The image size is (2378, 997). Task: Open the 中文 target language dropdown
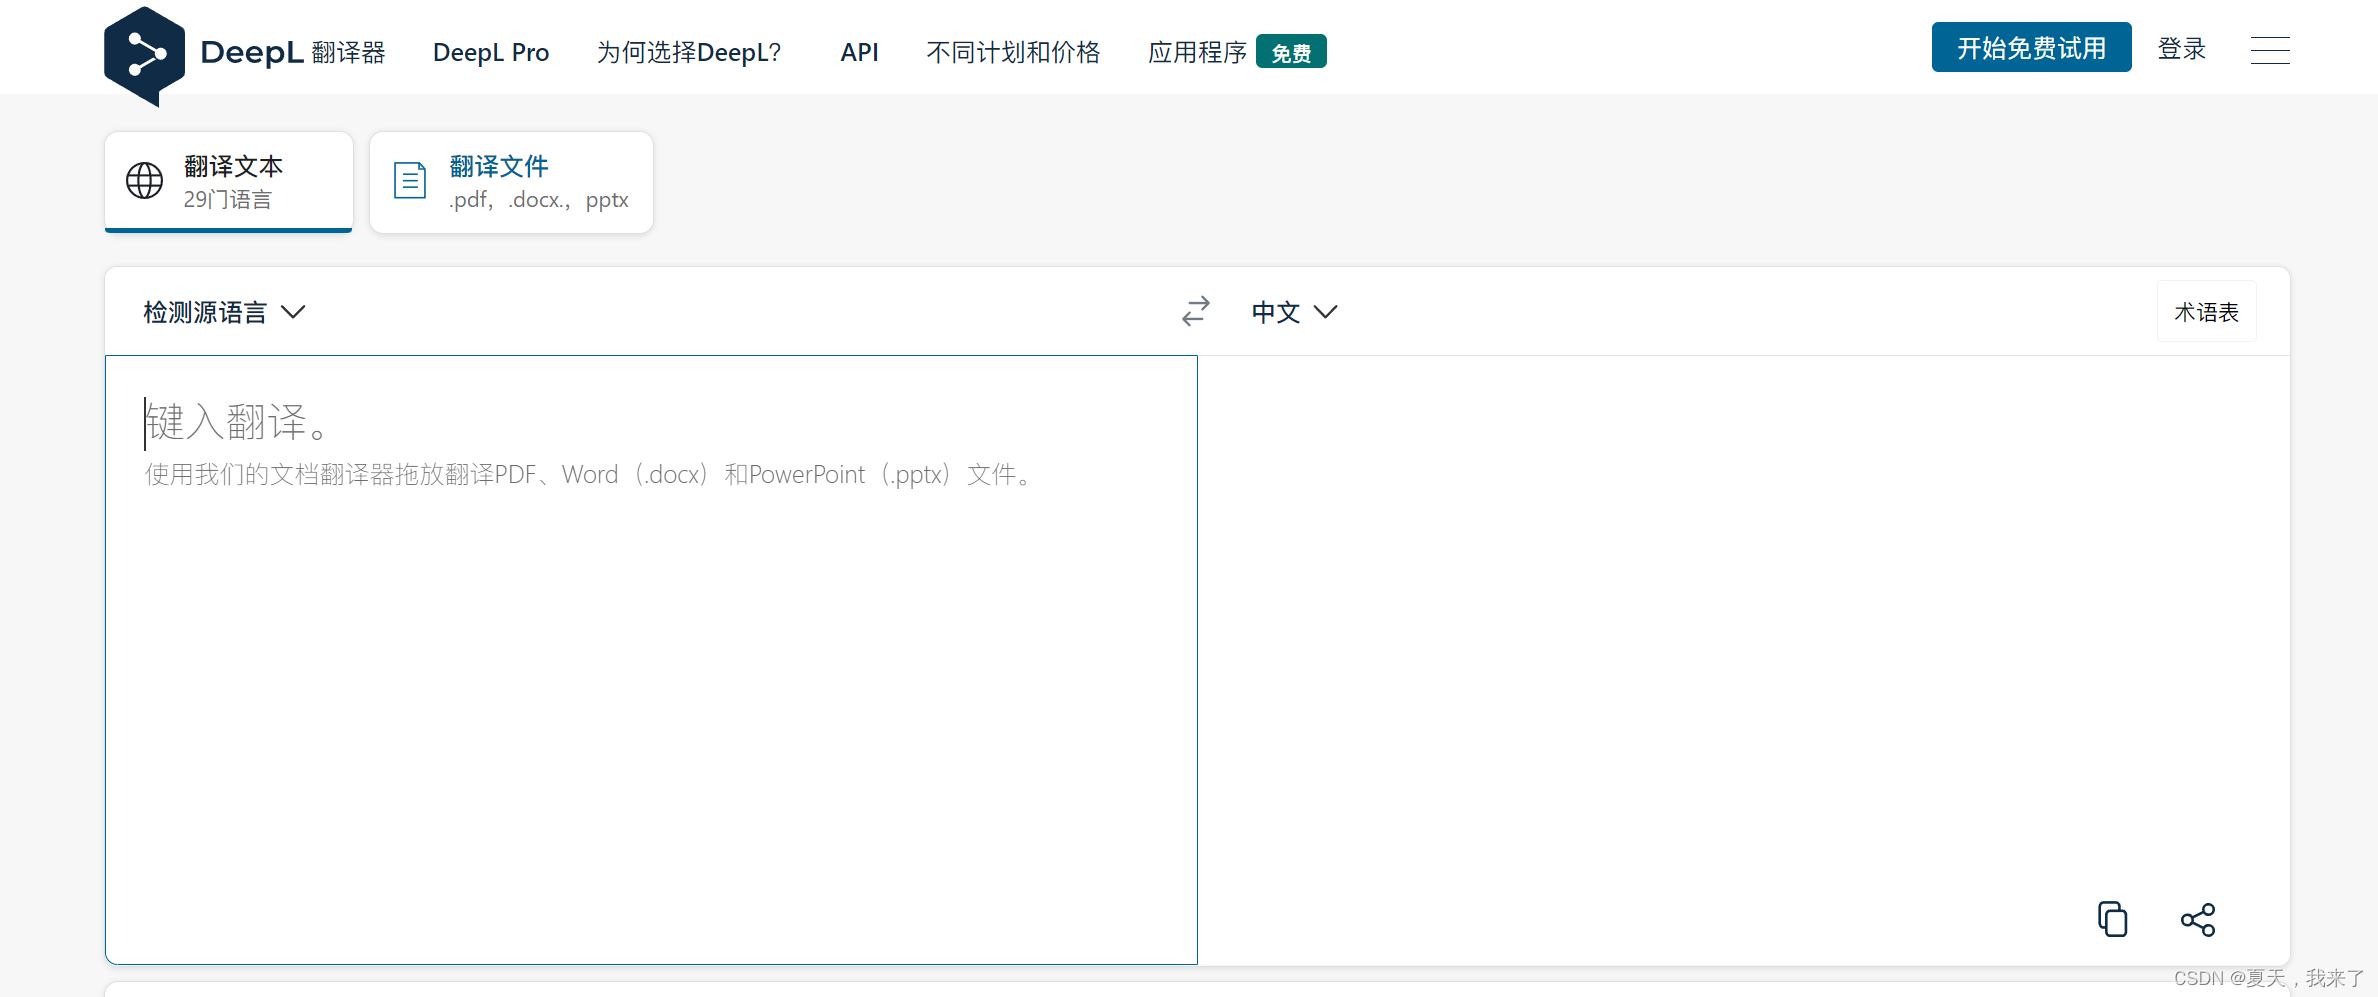[x=1294, y=312]
